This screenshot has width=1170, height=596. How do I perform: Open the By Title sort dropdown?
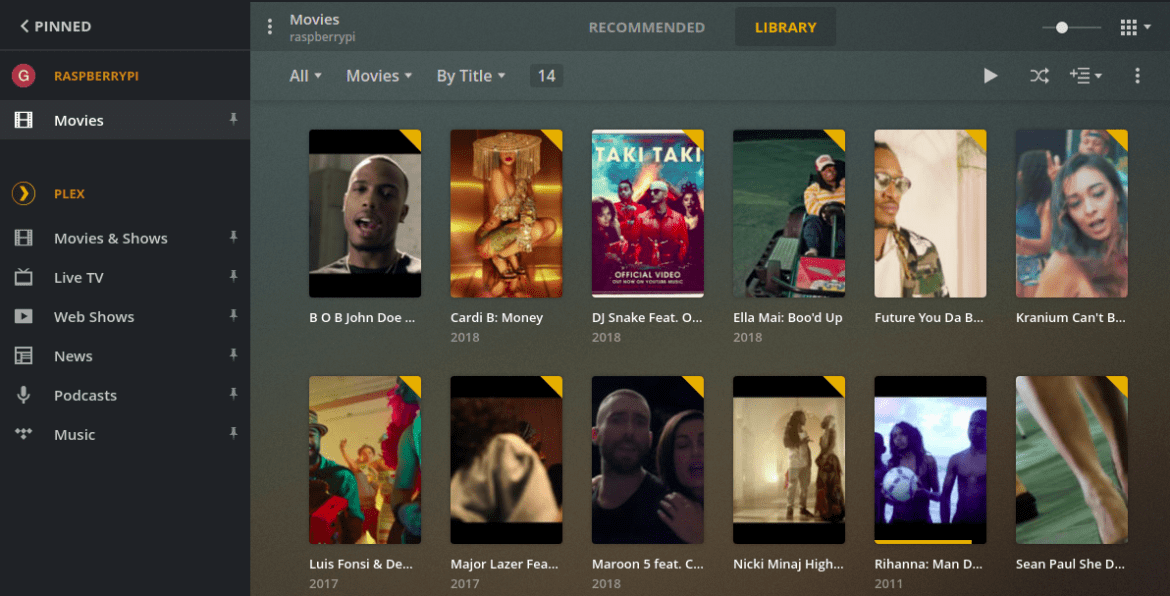[x=471, y=76]
